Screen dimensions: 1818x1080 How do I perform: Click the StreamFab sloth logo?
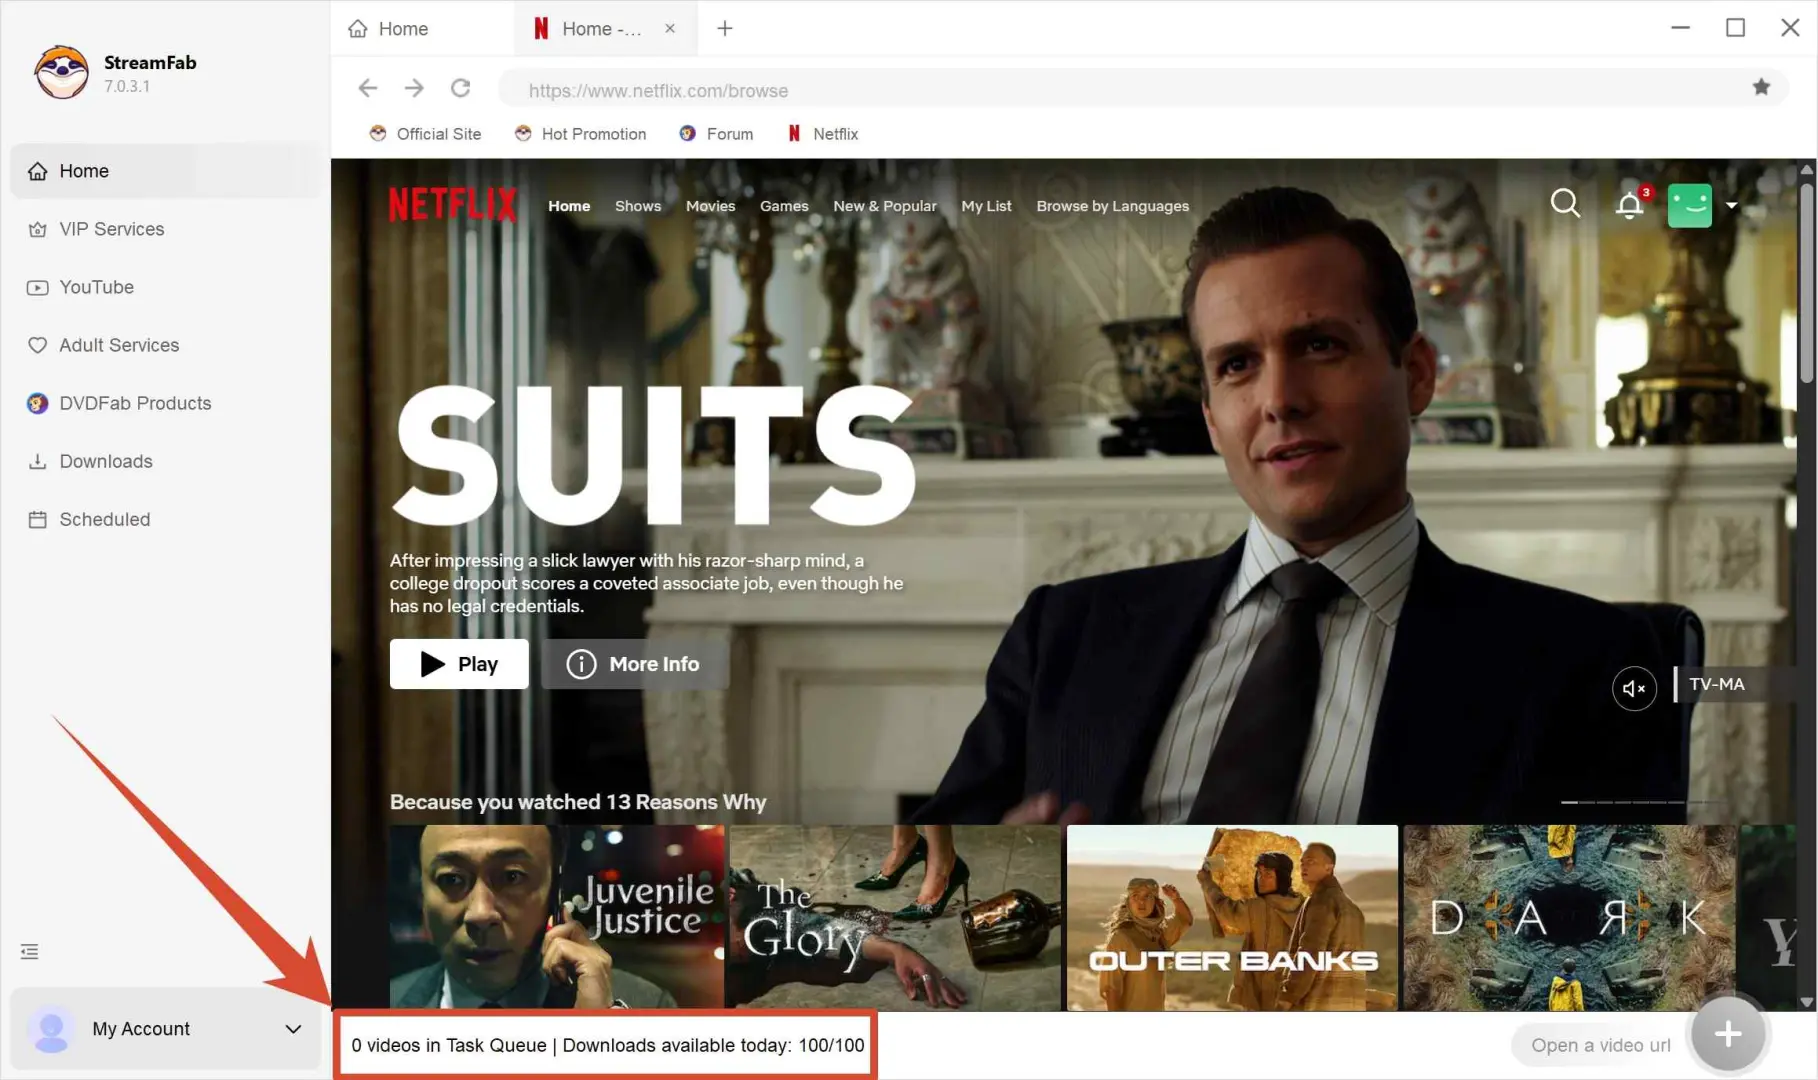coord(61,72)
